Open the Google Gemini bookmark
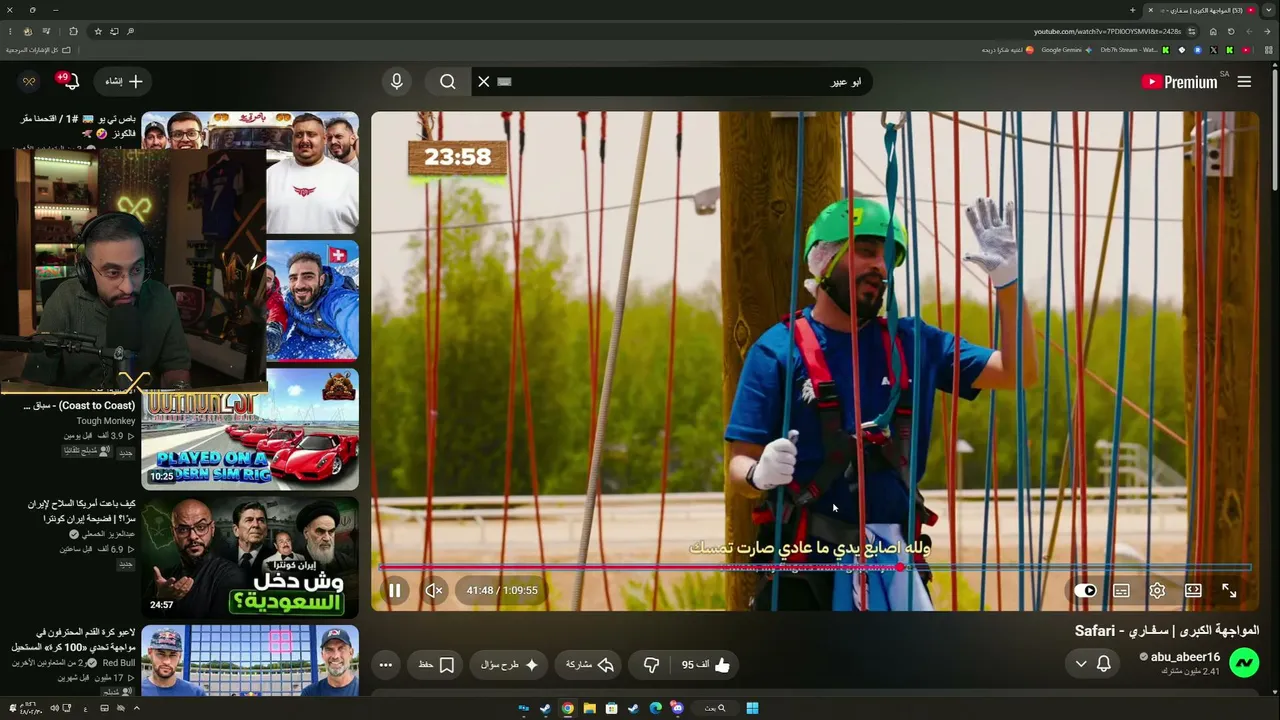Image resolution: width=1280 pixels, height=720 pixels. pyautogui.click(x=1067, y=50)
